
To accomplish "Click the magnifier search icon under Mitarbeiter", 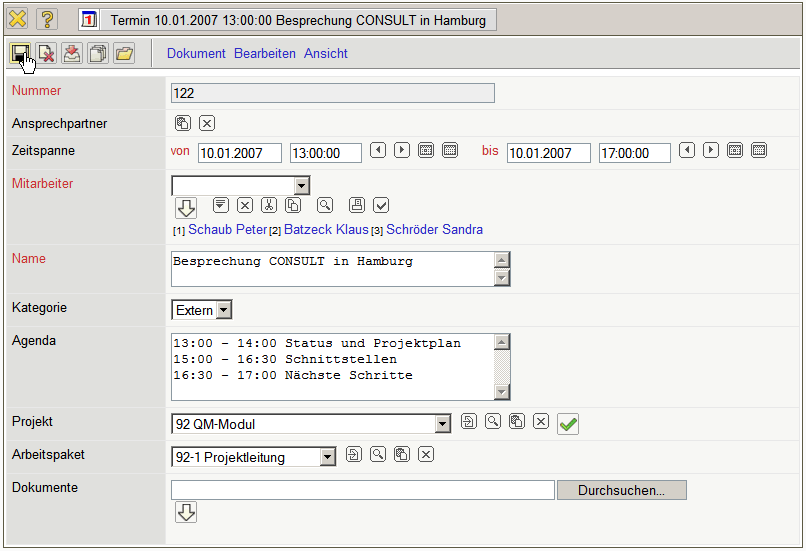I will tap(324, 205).
